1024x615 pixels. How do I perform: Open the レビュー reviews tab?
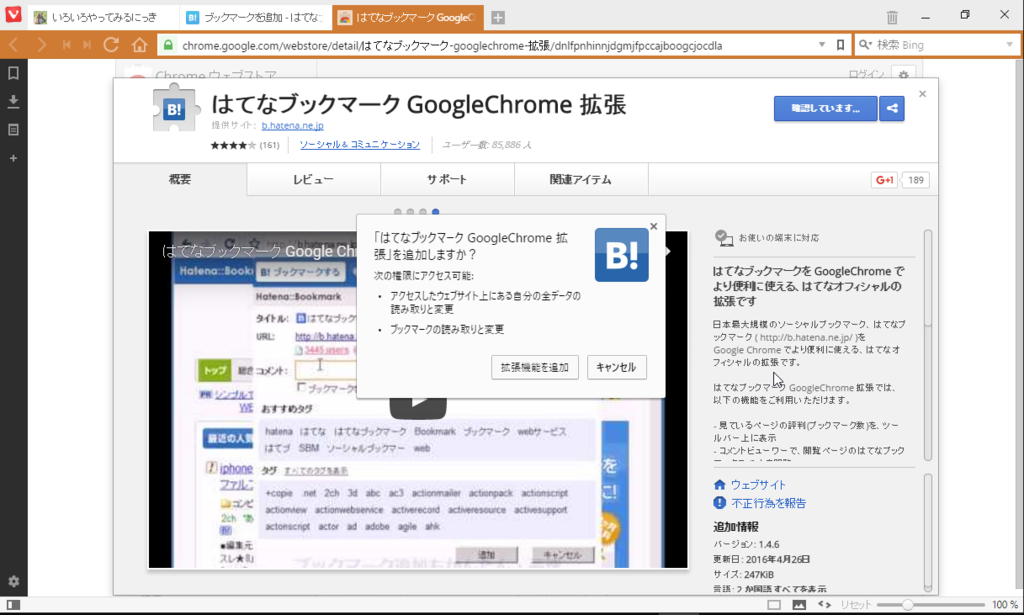[x=313, y=180]
